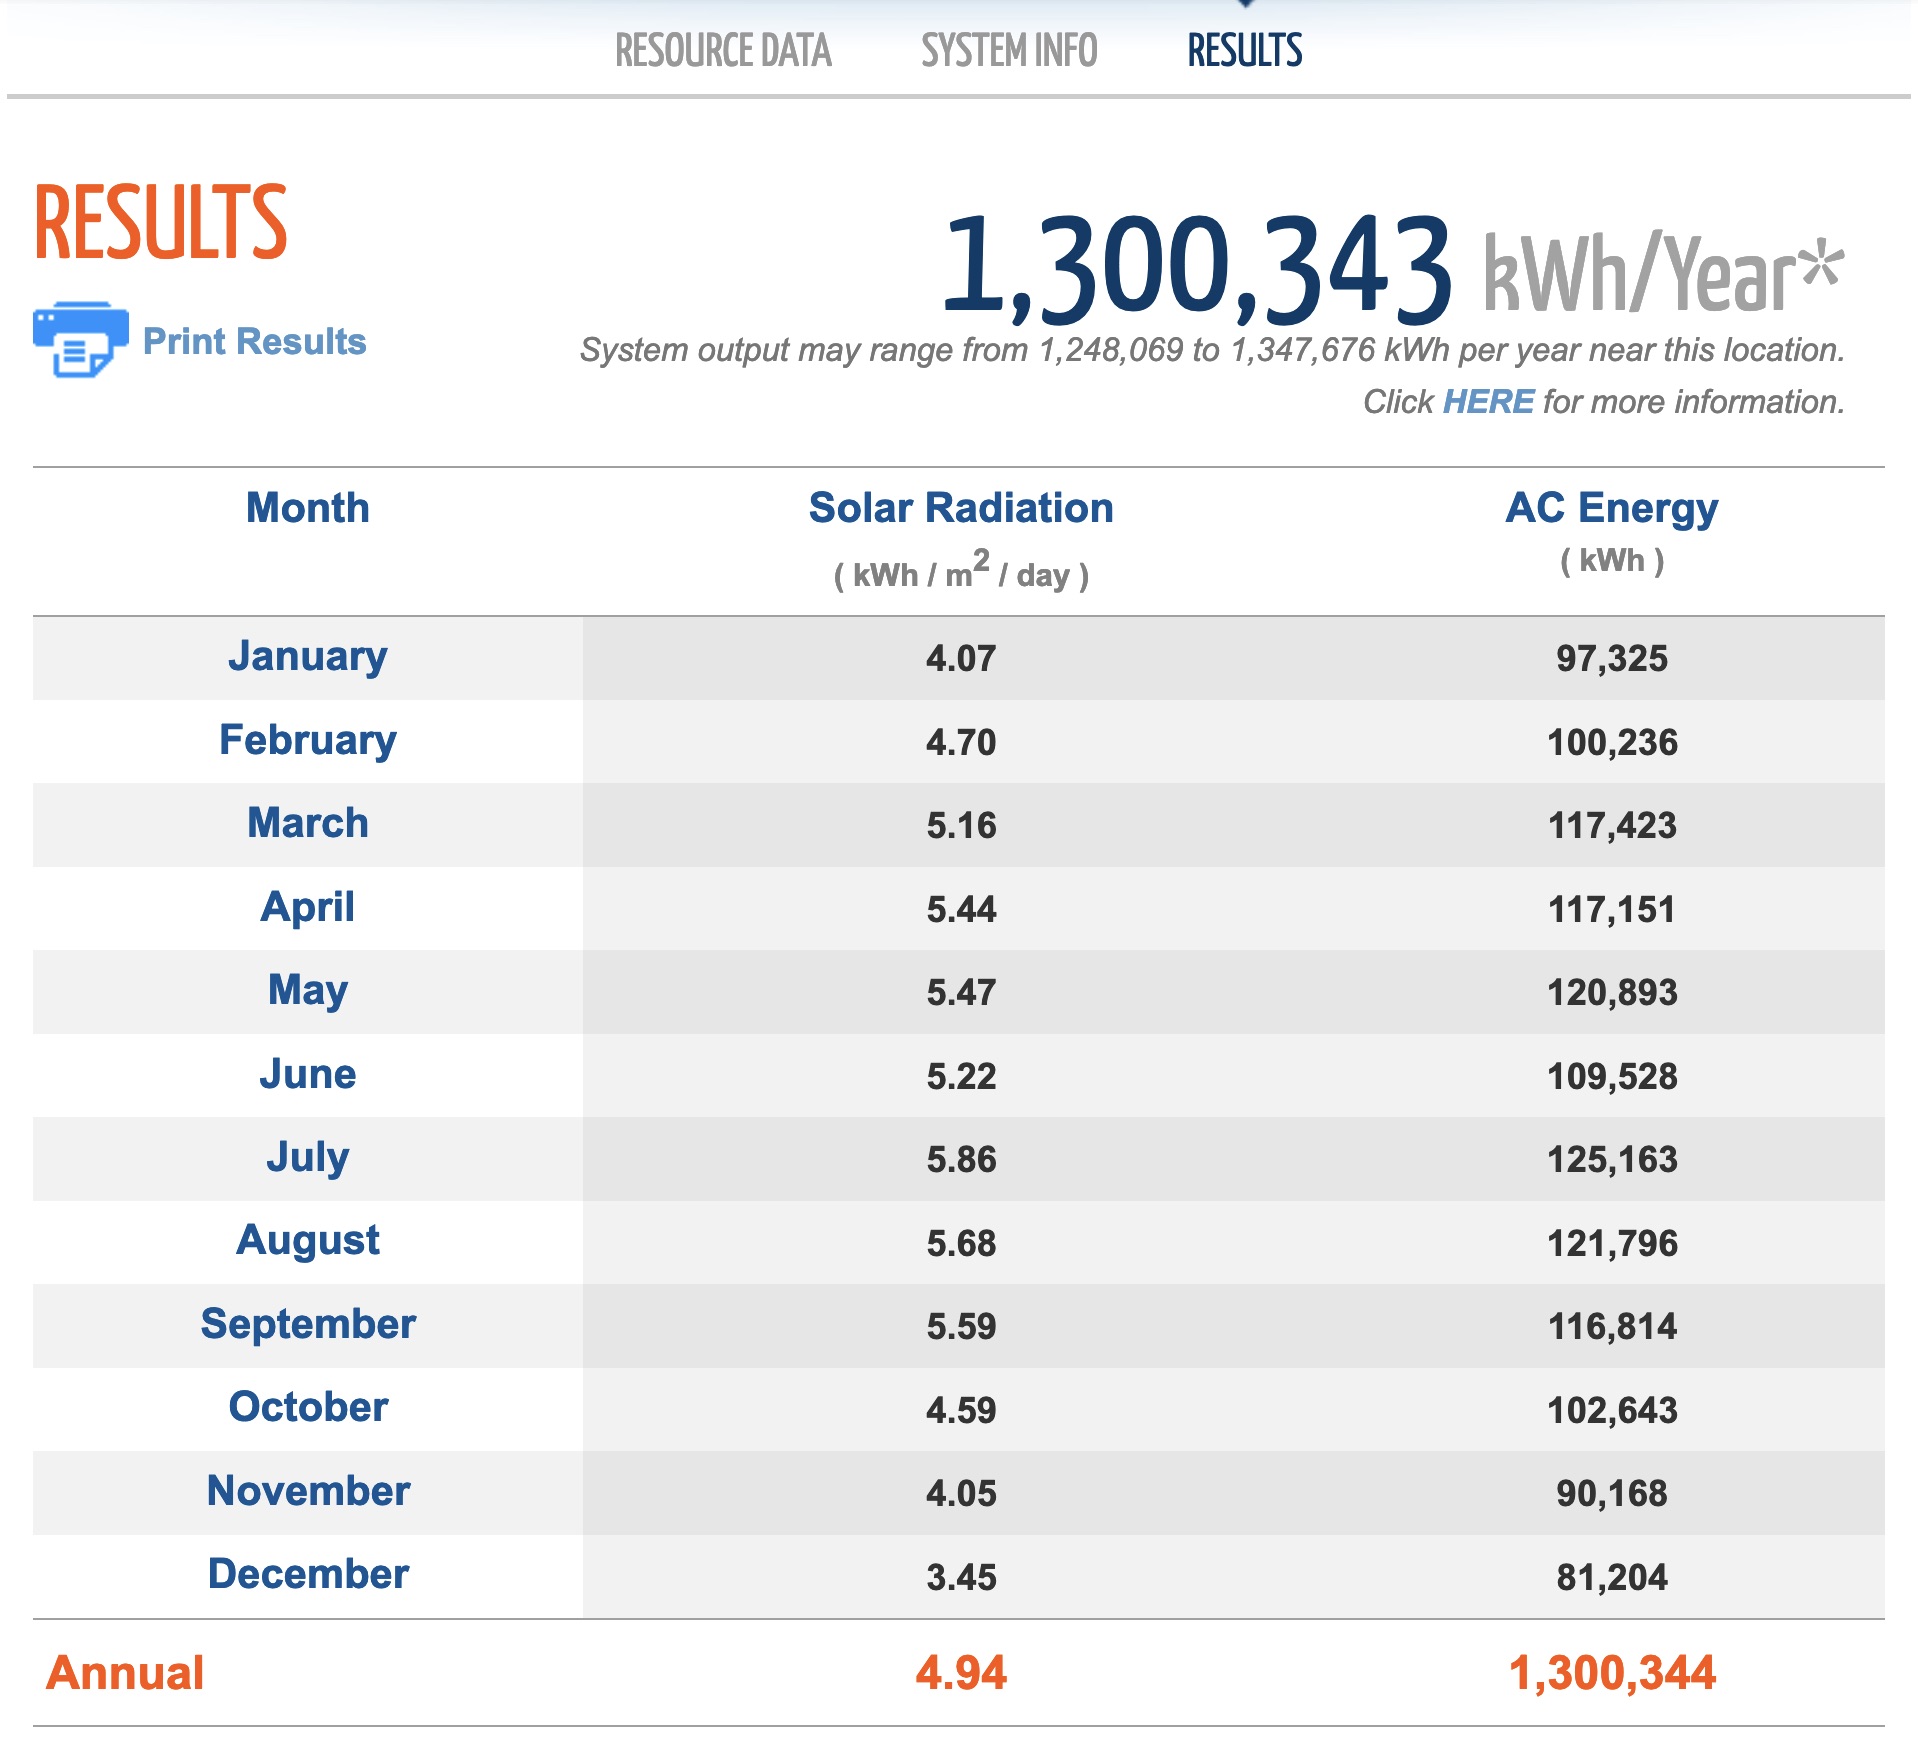Open the System Info tab
This screenshot has width=1918, height=1740.
[1009, 51]
